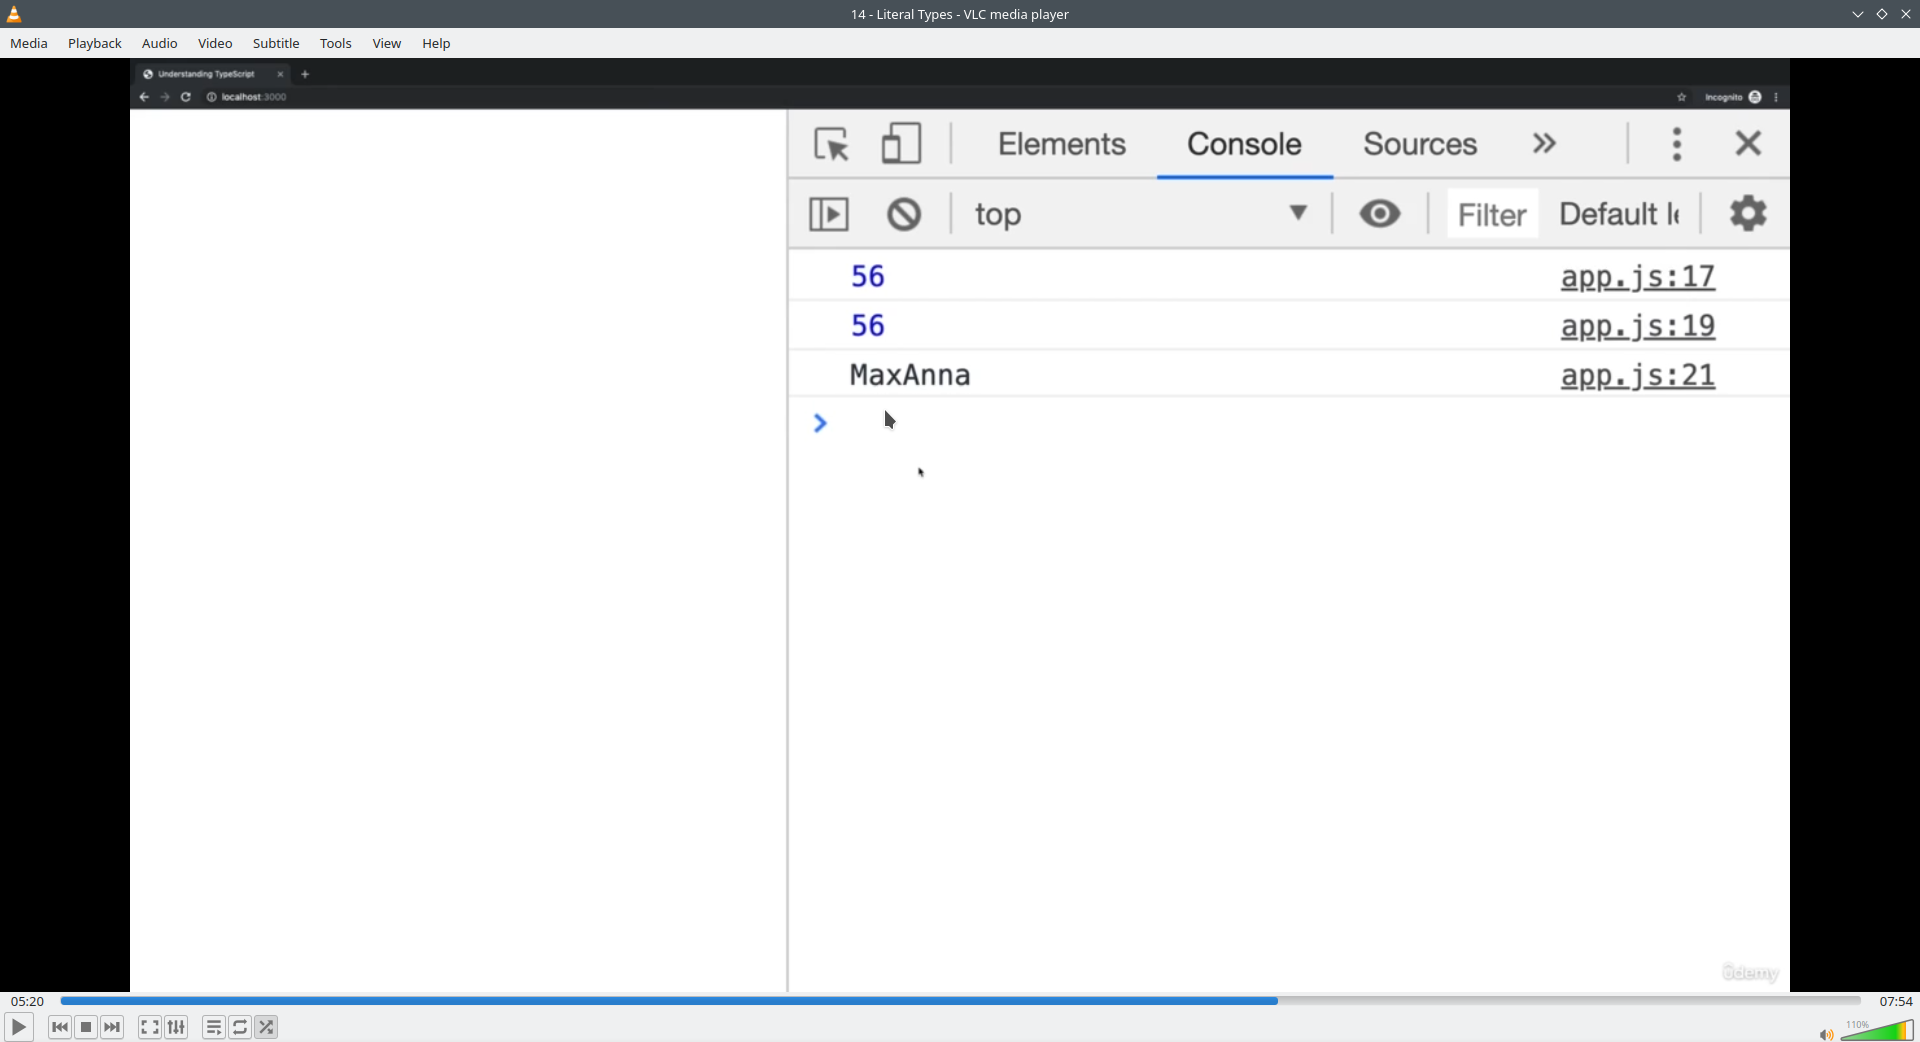Expand more DevTools tabs chevron

click(1544, 144)
